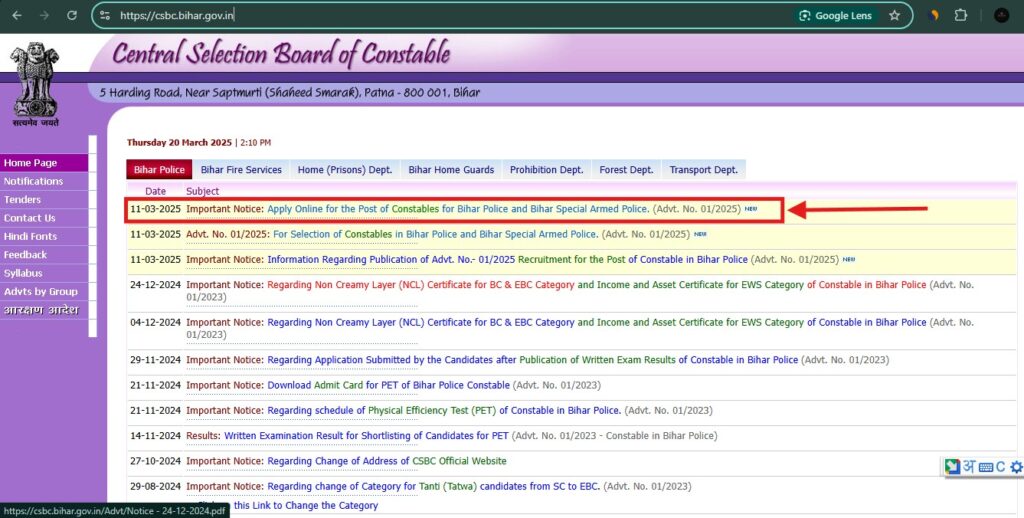Image resolution: width=1024 pixels, height=518 pixels.
Task: Switch to the Home (Prisons) Dept. tab
Action: tap(345, 169)
